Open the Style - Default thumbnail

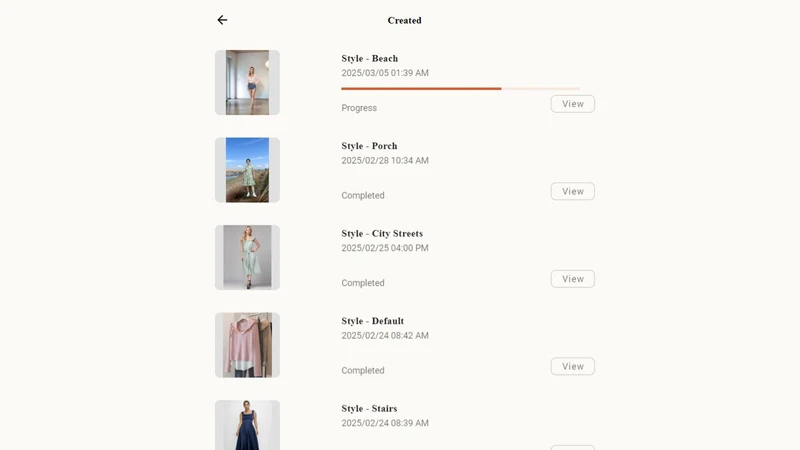[247, 345]
